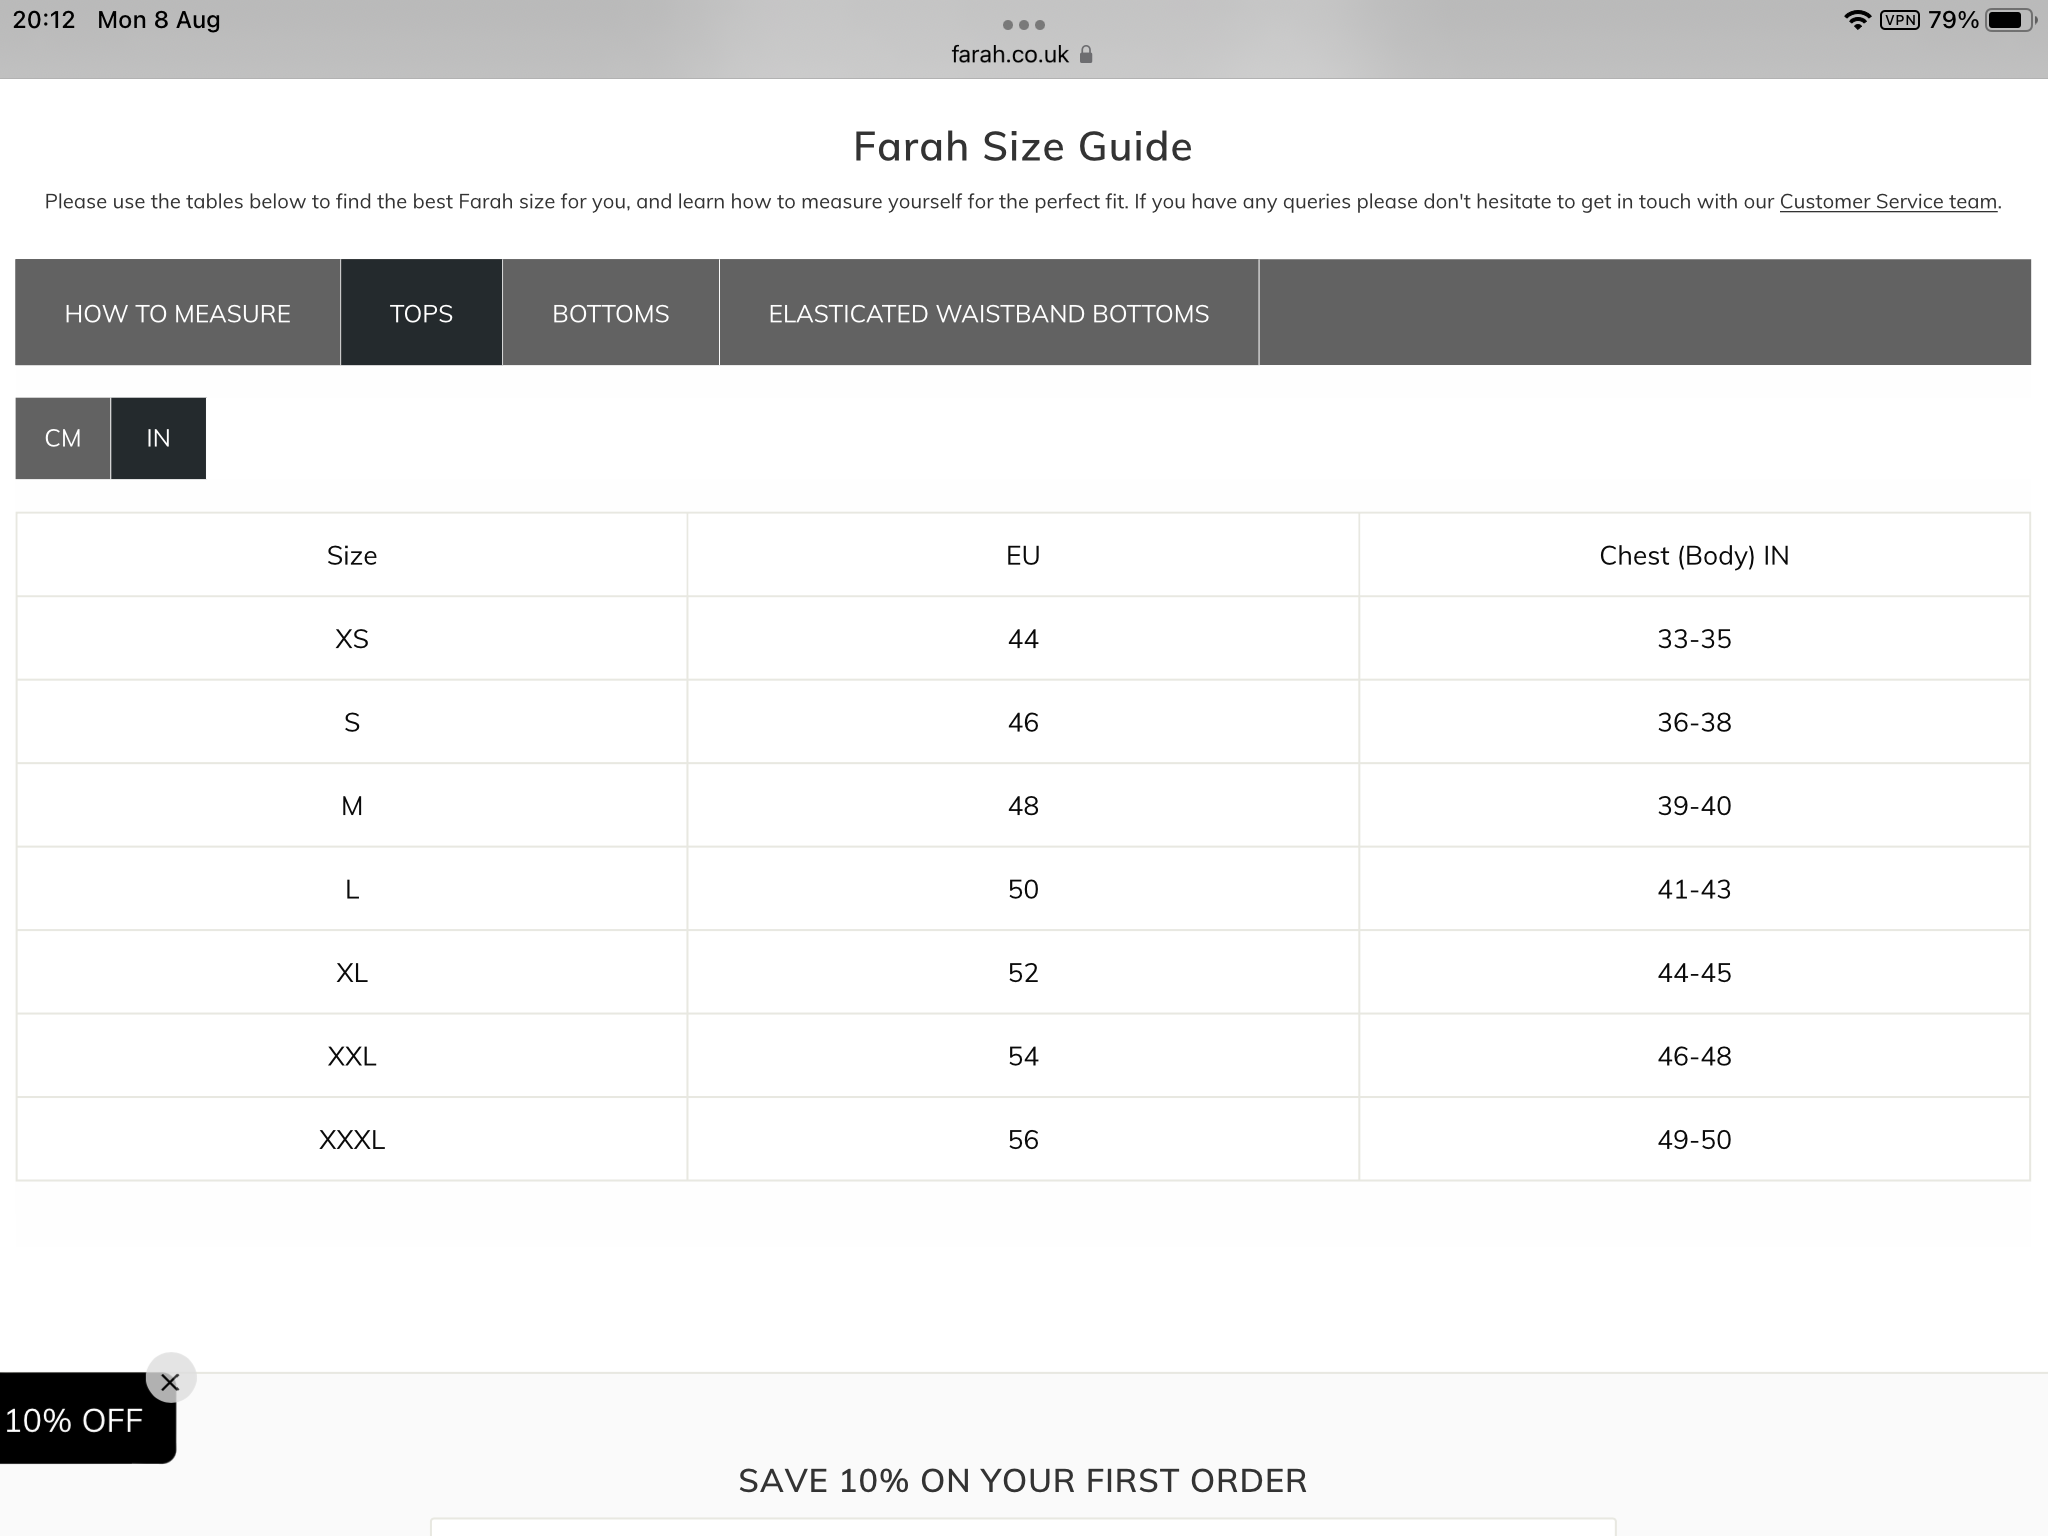This screenshot has width=2048, height=1536.
Task: Tap the Size column header
Action: click(x=352, y=555)
